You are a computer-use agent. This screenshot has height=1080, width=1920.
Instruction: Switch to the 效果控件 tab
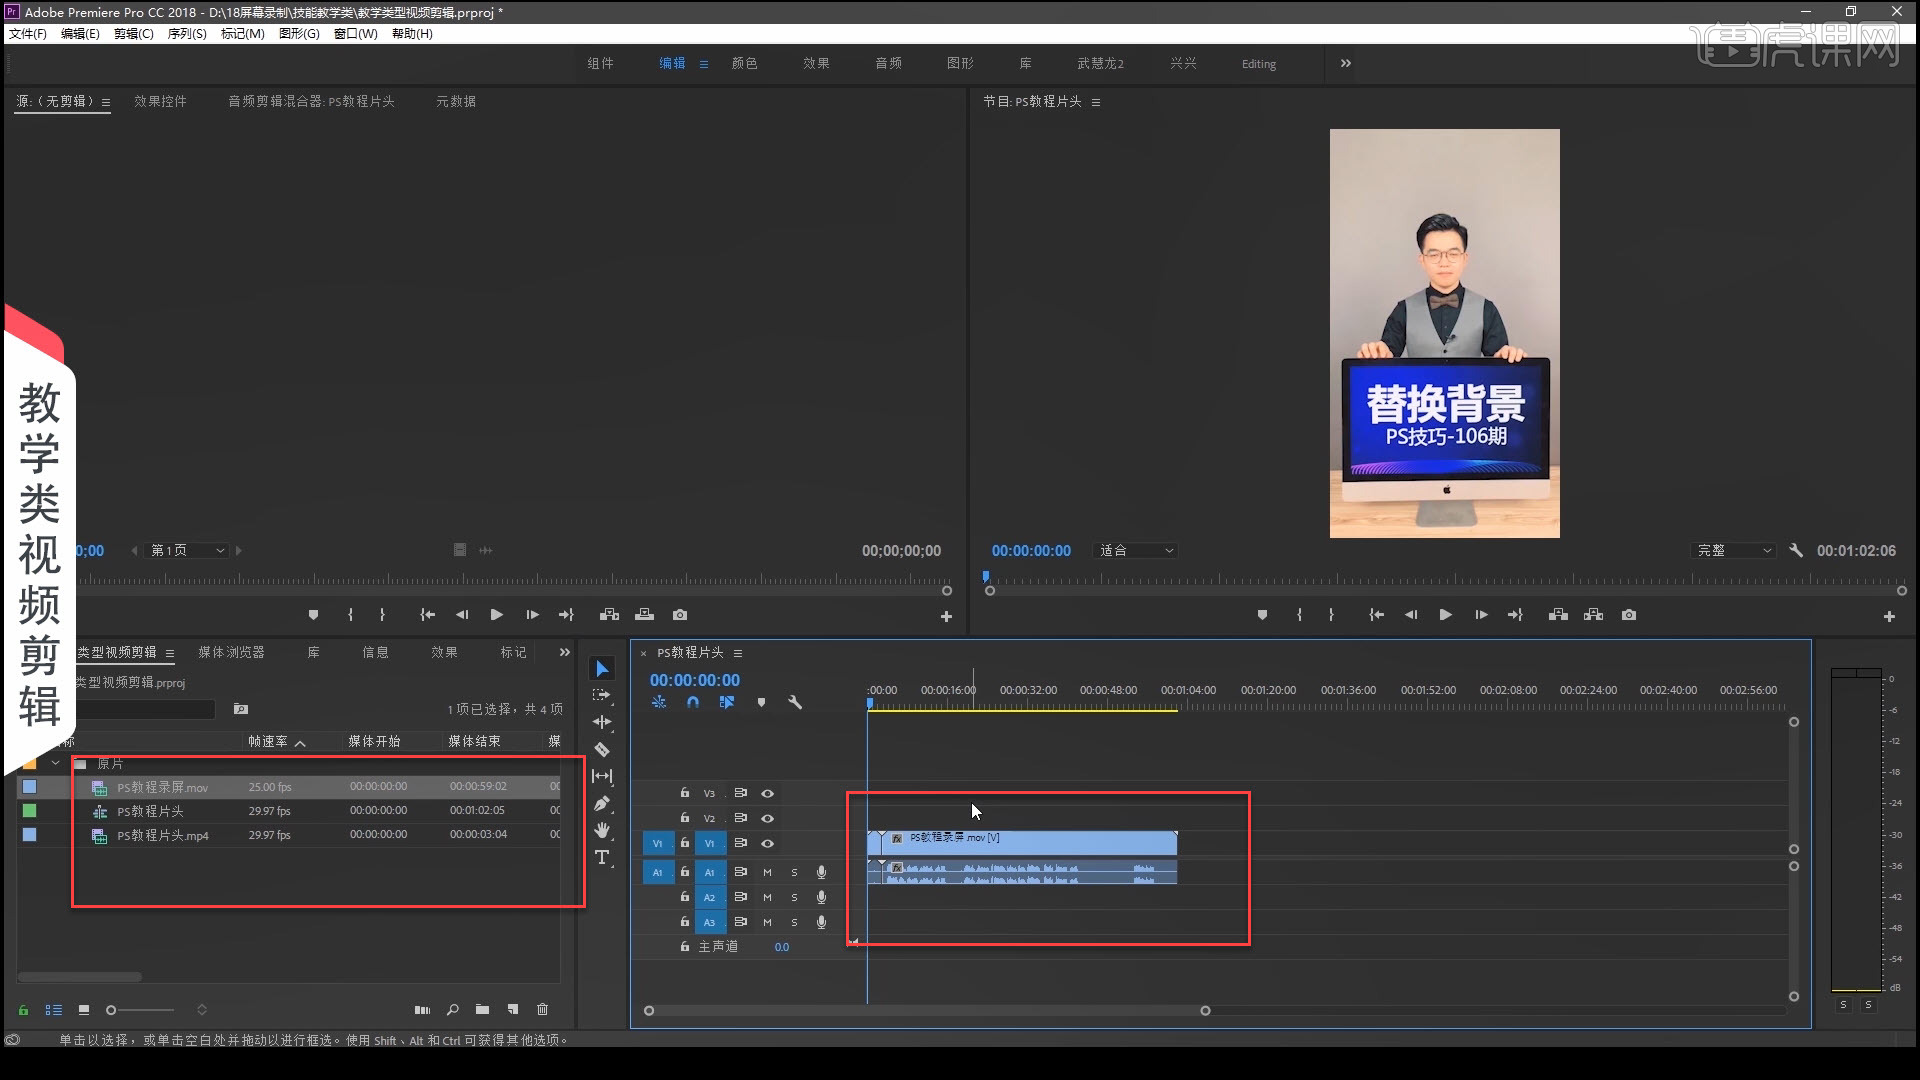pos(160,101)
